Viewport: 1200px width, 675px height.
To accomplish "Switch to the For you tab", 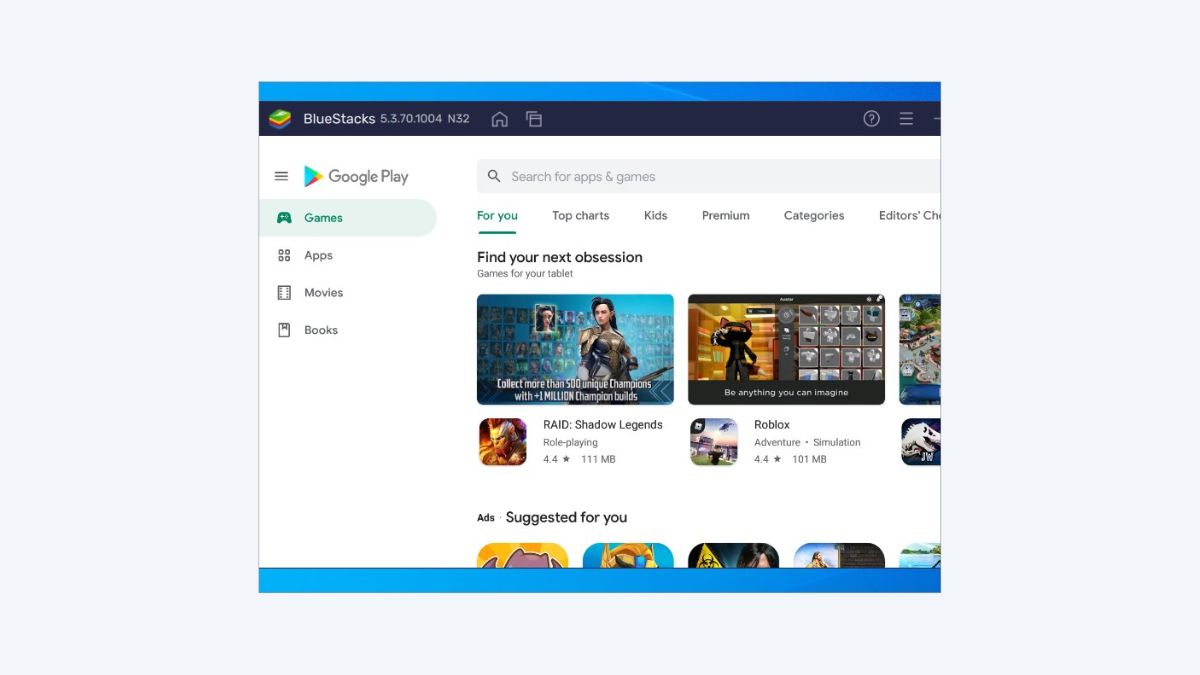I will pos(497,216).
